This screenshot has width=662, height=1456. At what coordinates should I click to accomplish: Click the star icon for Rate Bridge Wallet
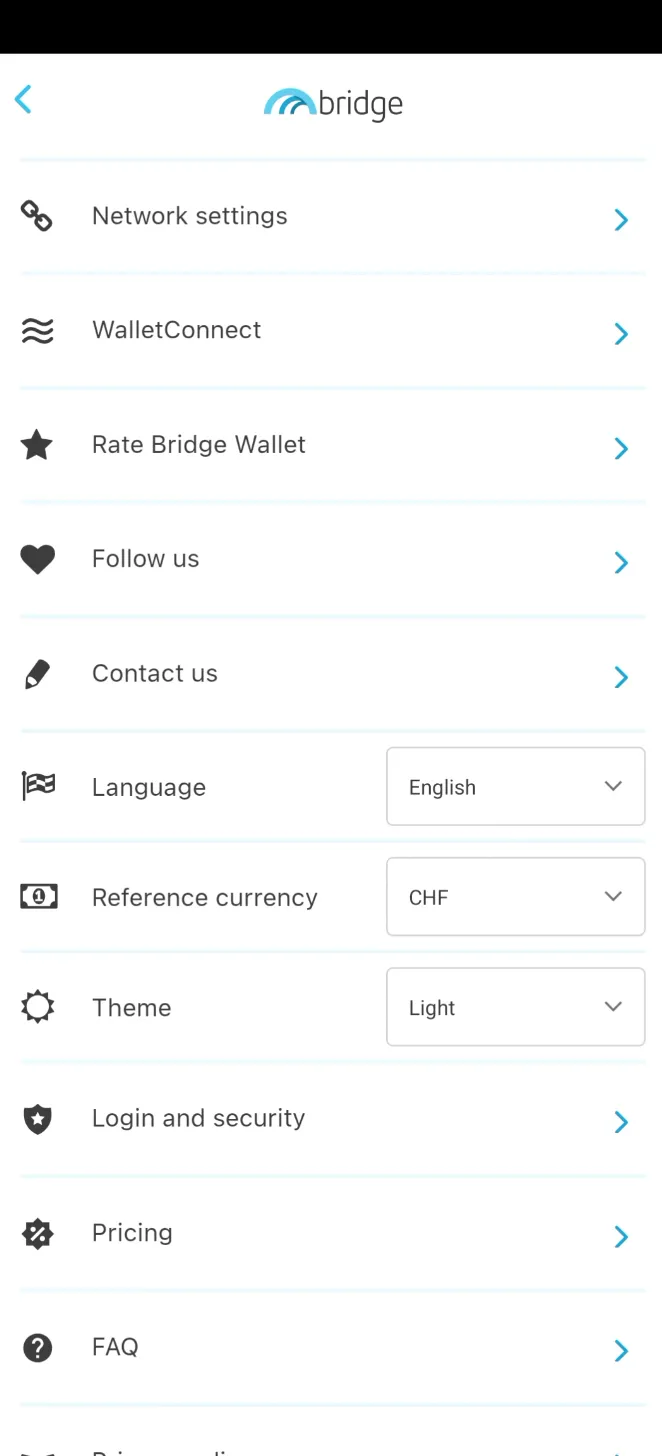click(37, 445)
